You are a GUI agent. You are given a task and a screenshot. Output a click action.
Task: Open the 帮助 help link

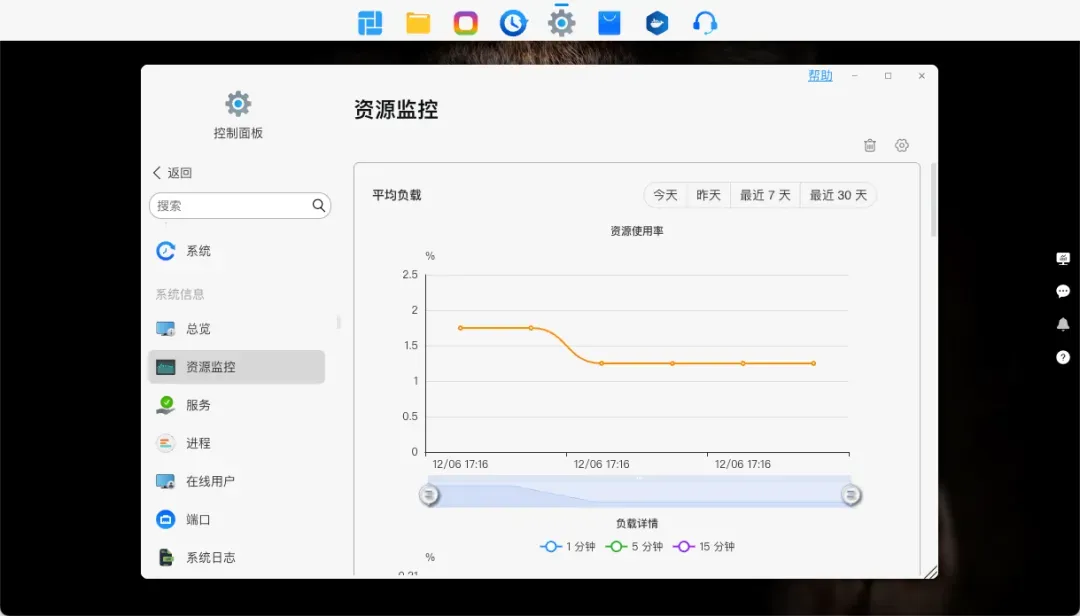(820, 76)
